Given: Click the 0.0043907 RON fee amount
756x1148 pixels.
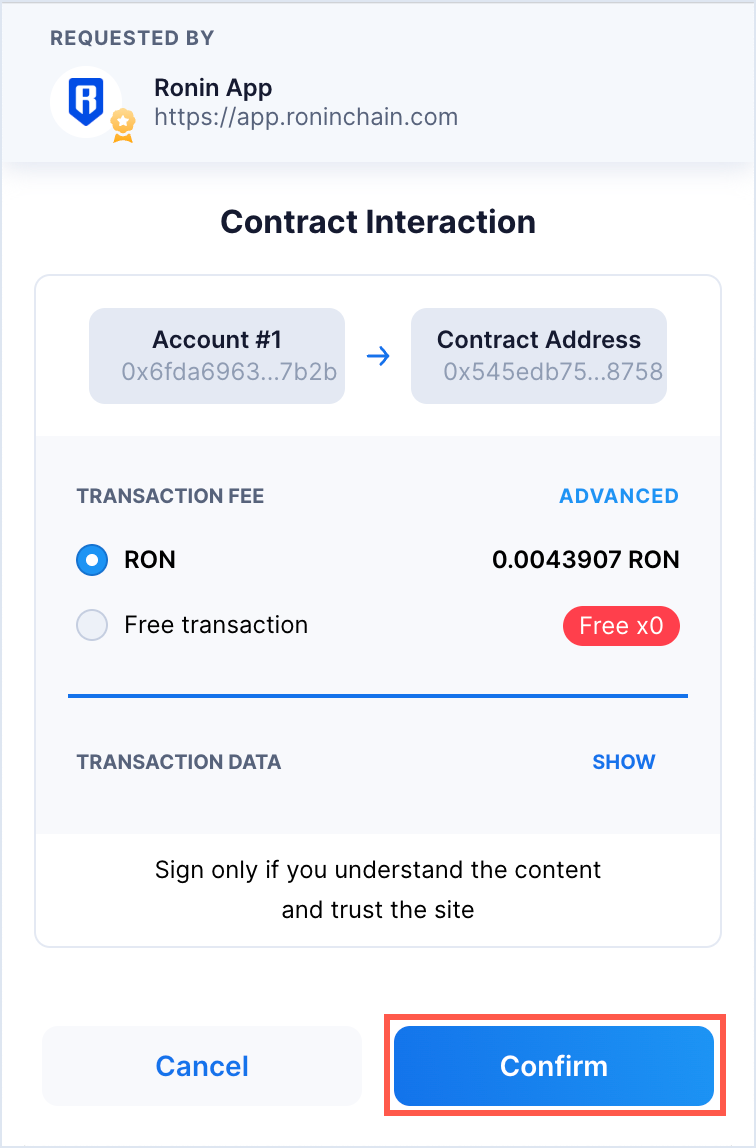Looking at the screenshot, I should 585,560.
